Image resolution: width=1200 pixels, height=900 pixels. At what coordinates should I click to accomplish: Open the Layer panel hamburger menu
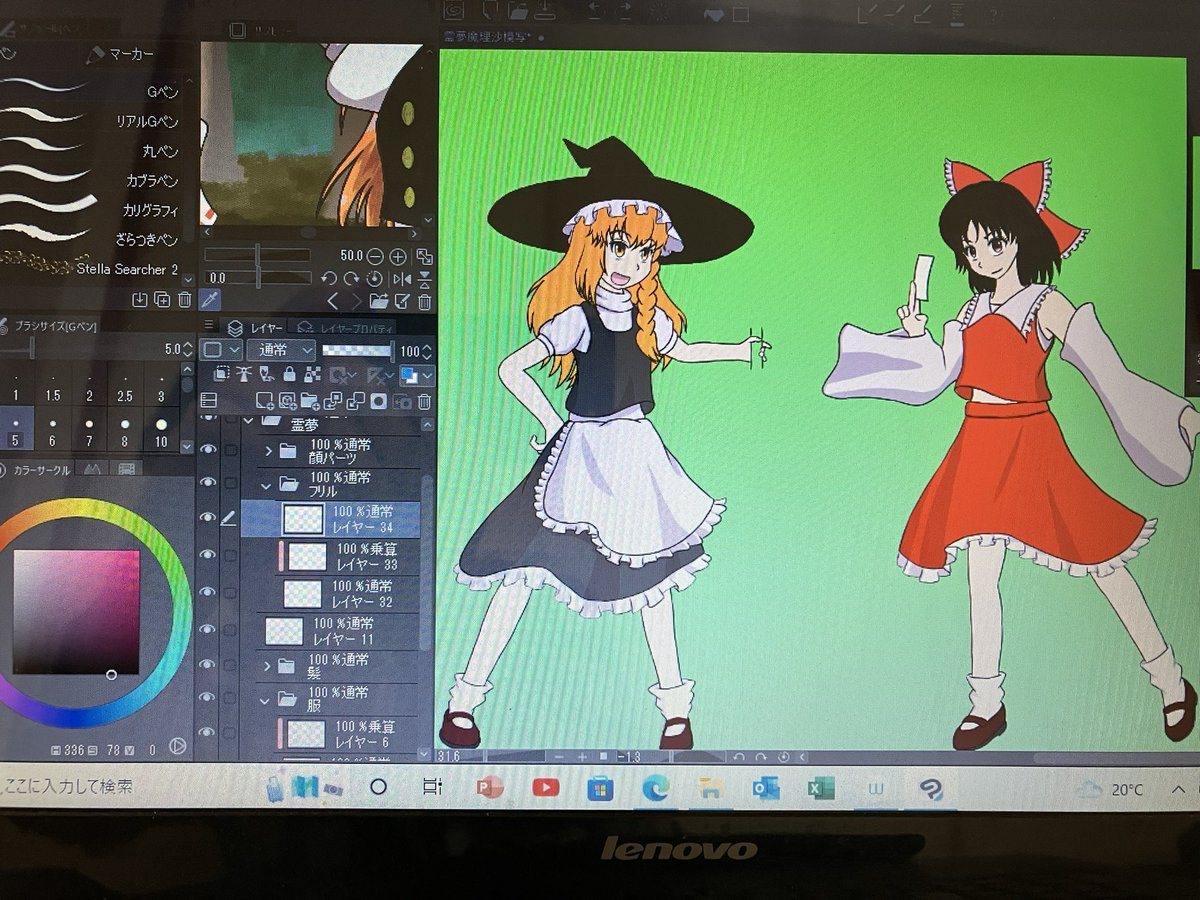click(x=209, y=324)
